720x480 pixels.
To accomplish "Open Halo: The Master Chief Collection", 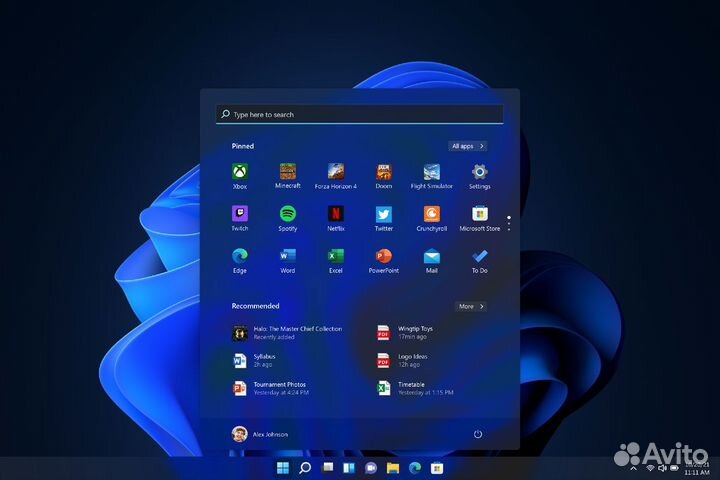I will (288, 333).
